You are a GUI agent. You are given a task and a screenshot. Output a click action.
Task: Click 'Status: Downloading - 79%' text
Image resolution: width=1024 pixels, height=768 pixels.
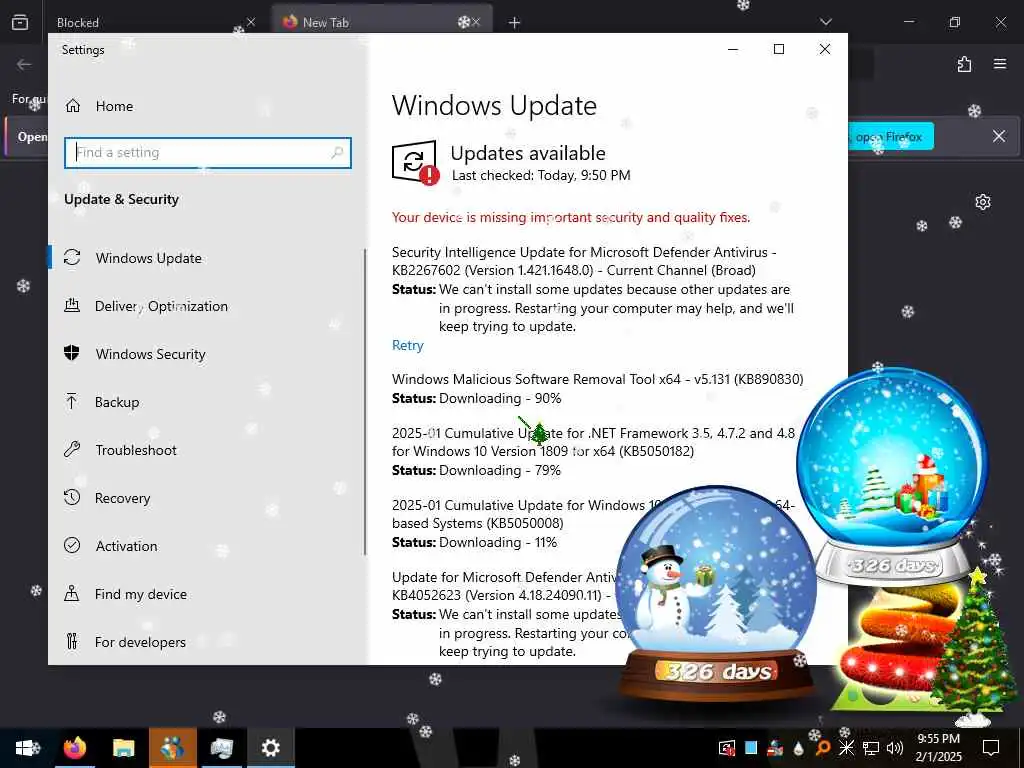(x=476, y=470)
